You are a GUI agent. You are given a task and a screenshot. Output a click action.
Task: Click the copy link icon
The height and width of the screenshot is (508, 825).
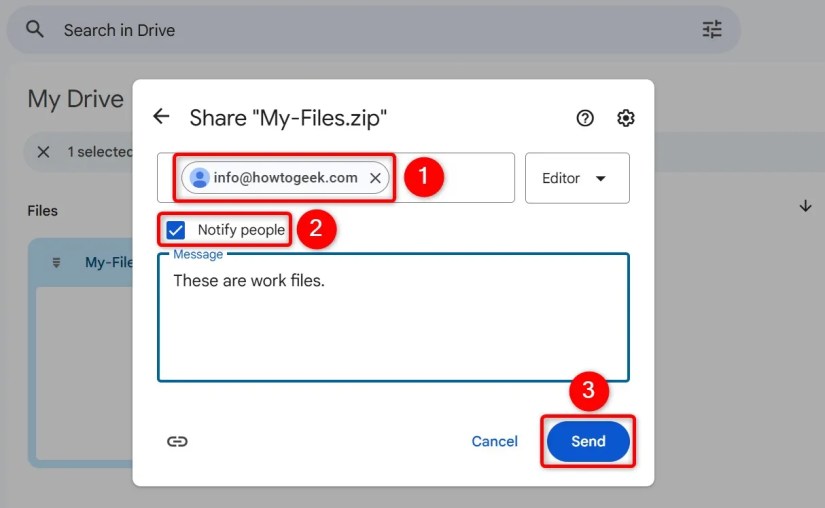[x=177, y=441]
